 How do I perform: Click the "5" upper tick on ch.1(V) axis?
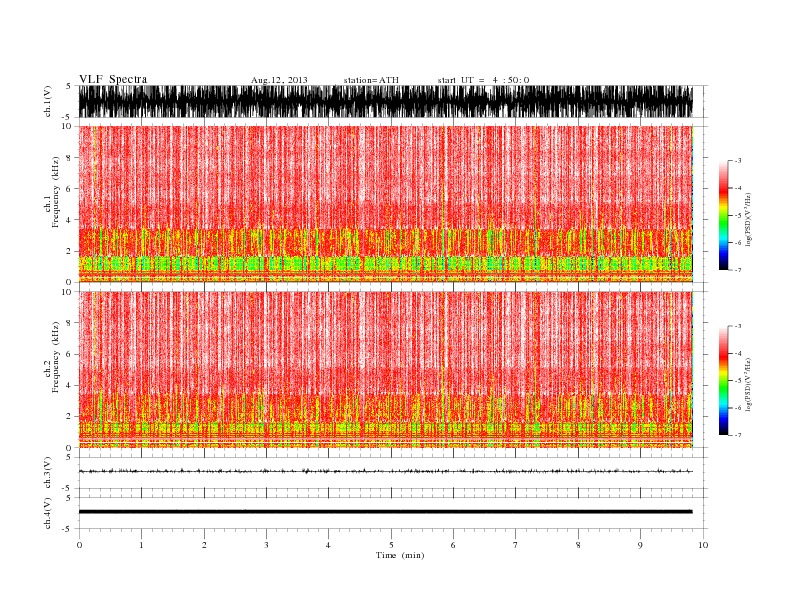point(68,86)
